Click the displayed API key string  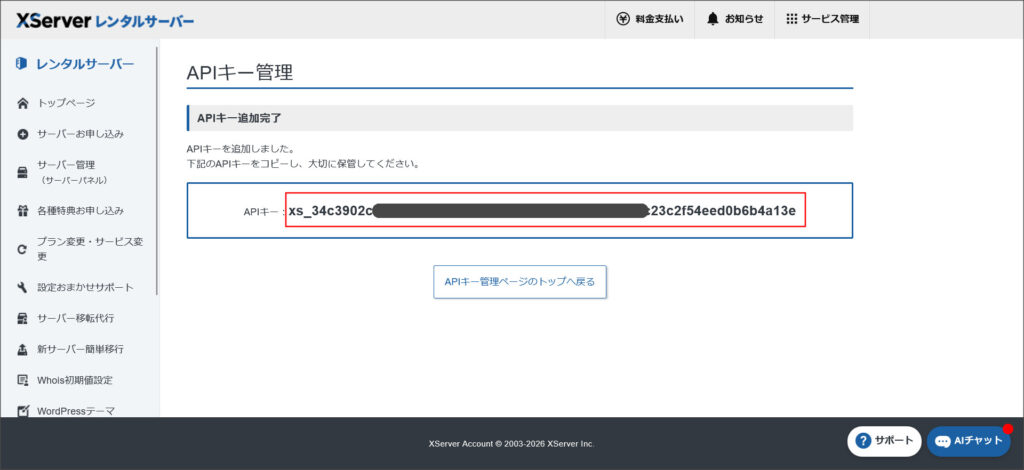(x=542, y=211)
